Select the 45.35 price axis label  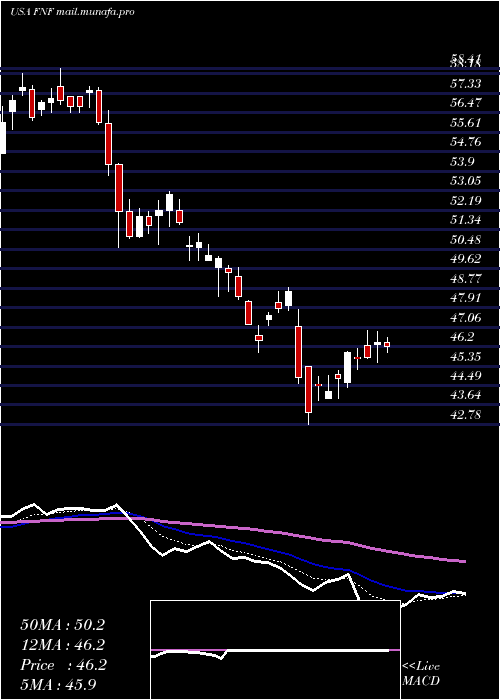tap(466, 356)
